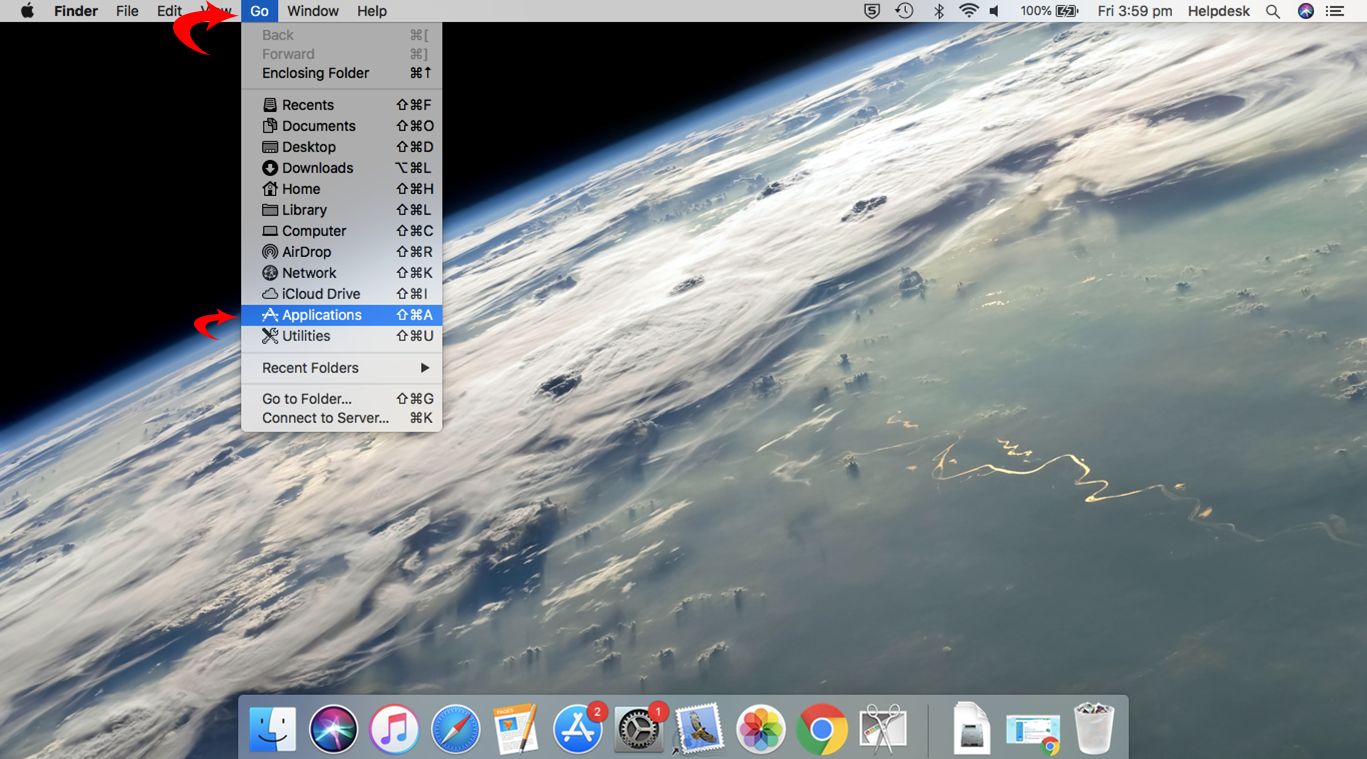The width and height of the screenshot is (1367, 759).
Task: Select Home in the Go menu
Action: click(x=342, y=189)
